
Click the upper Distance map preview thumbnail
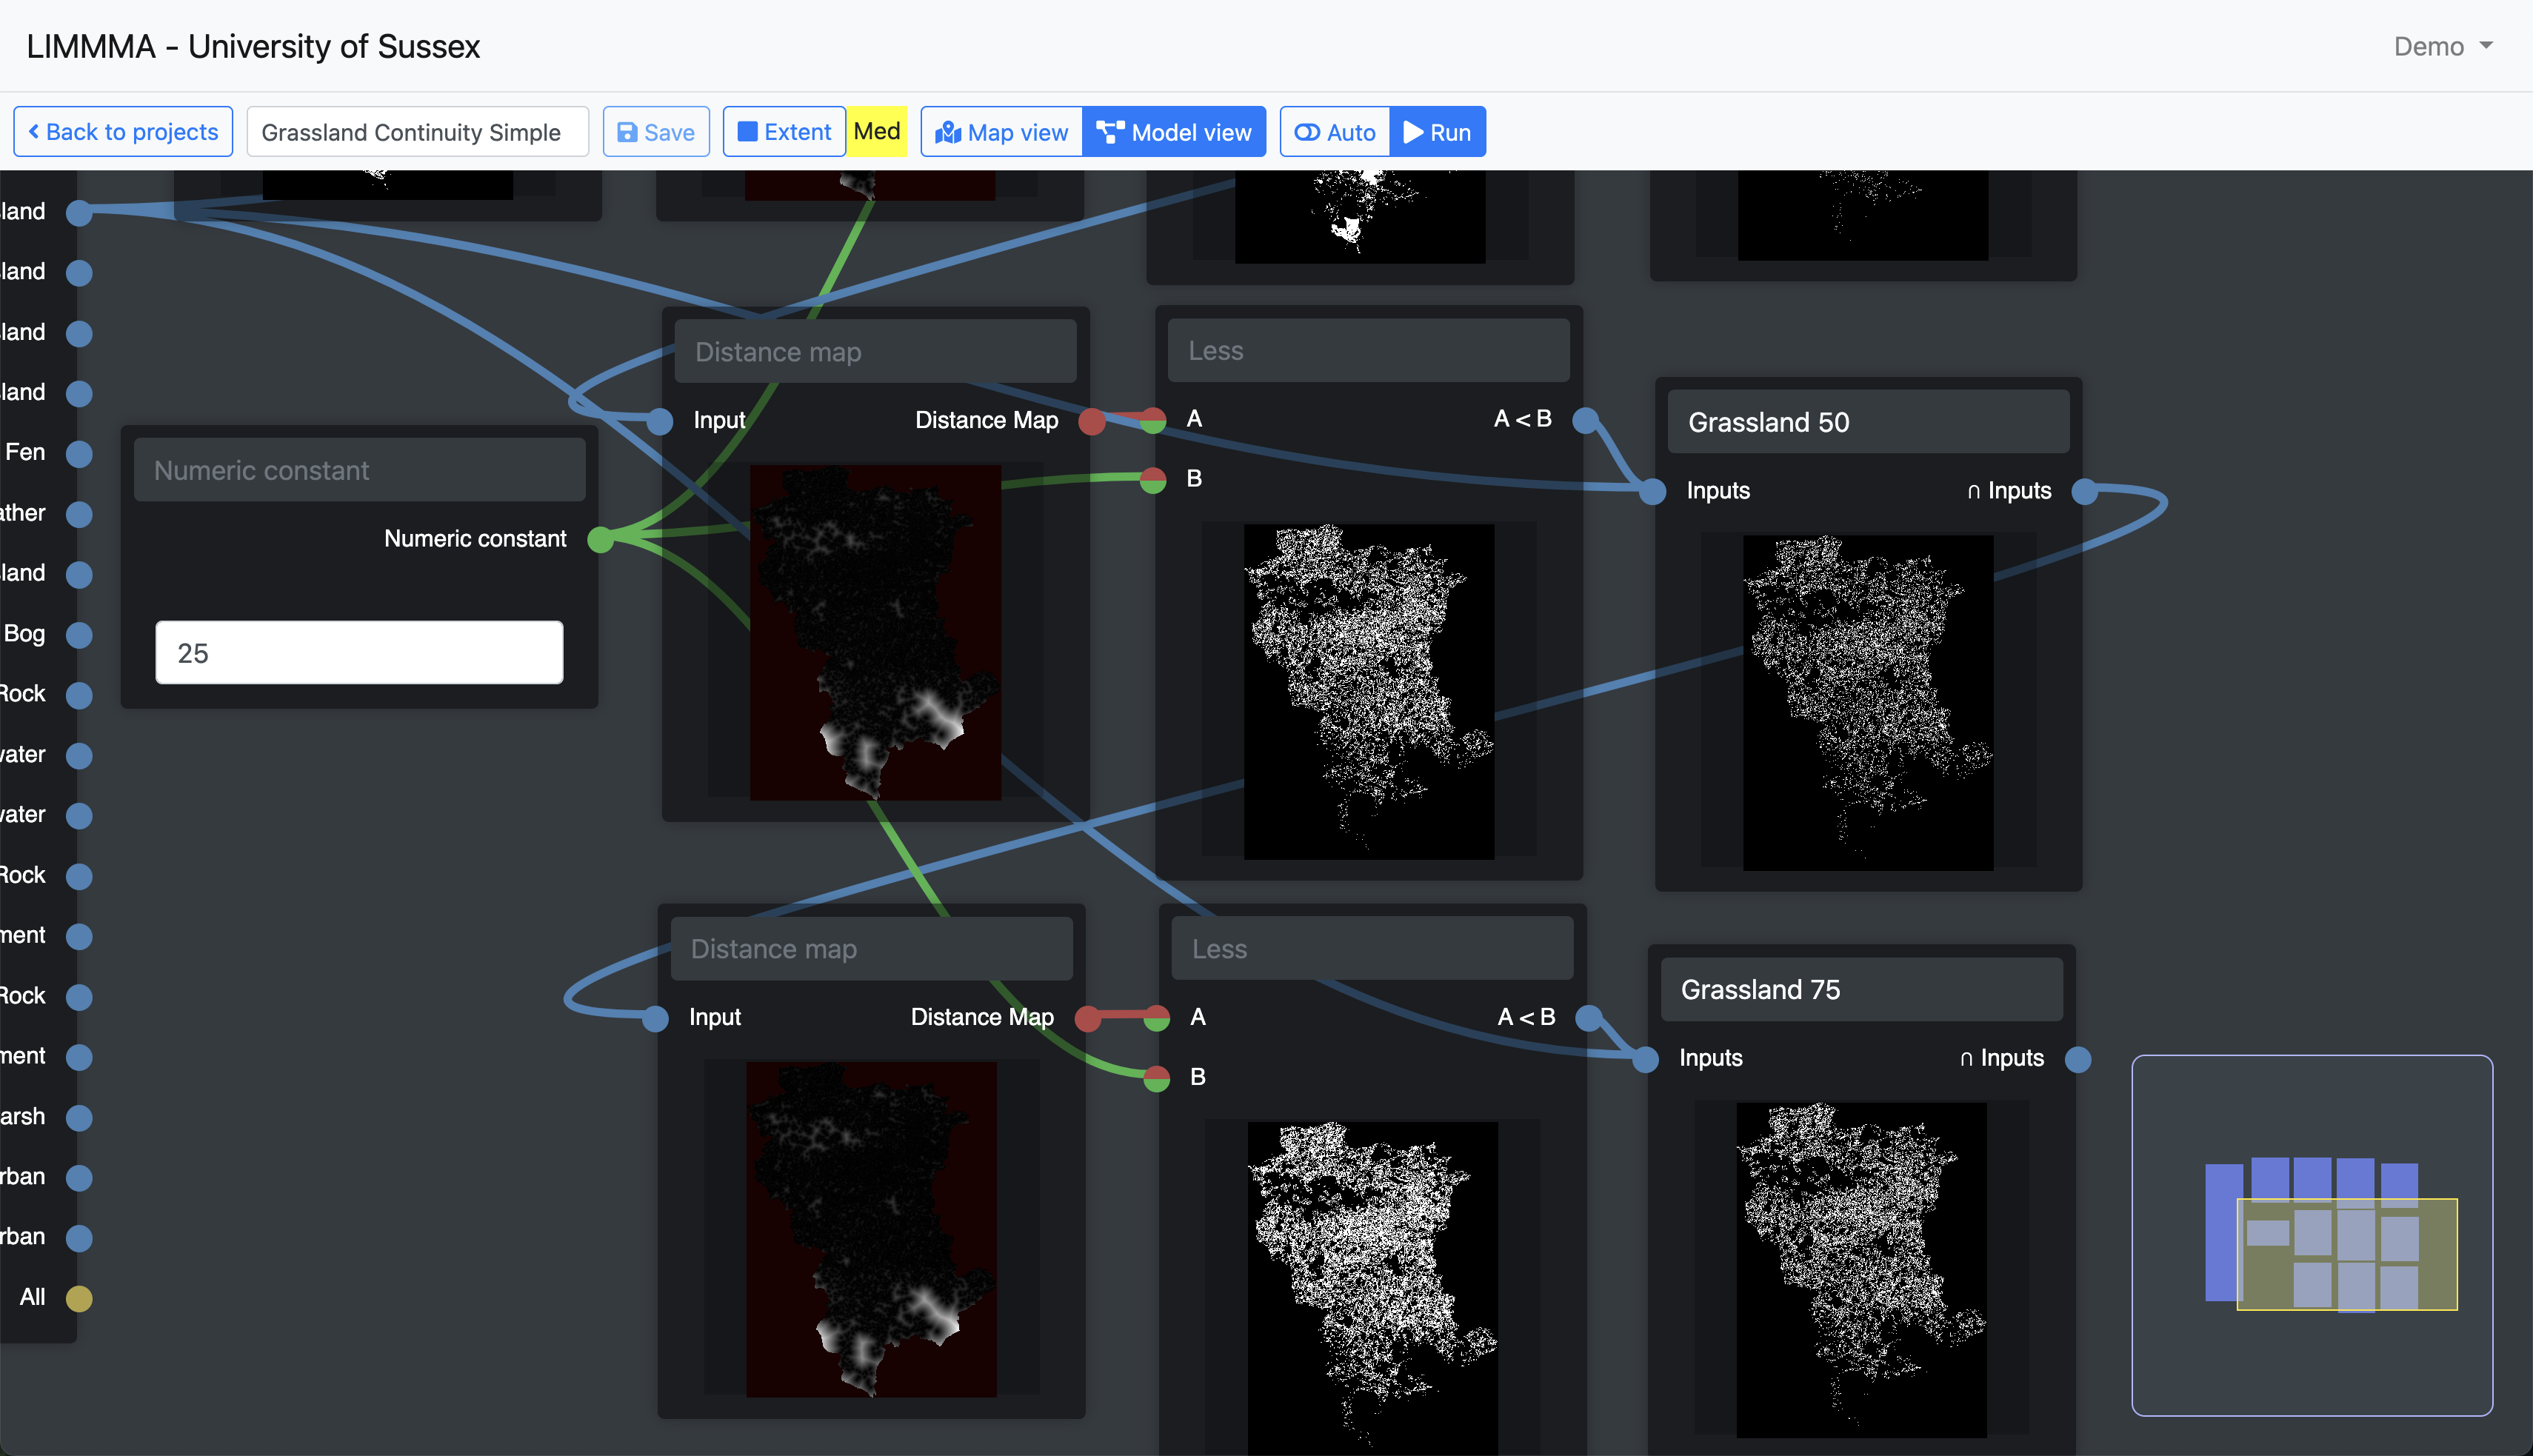point(875,632)
